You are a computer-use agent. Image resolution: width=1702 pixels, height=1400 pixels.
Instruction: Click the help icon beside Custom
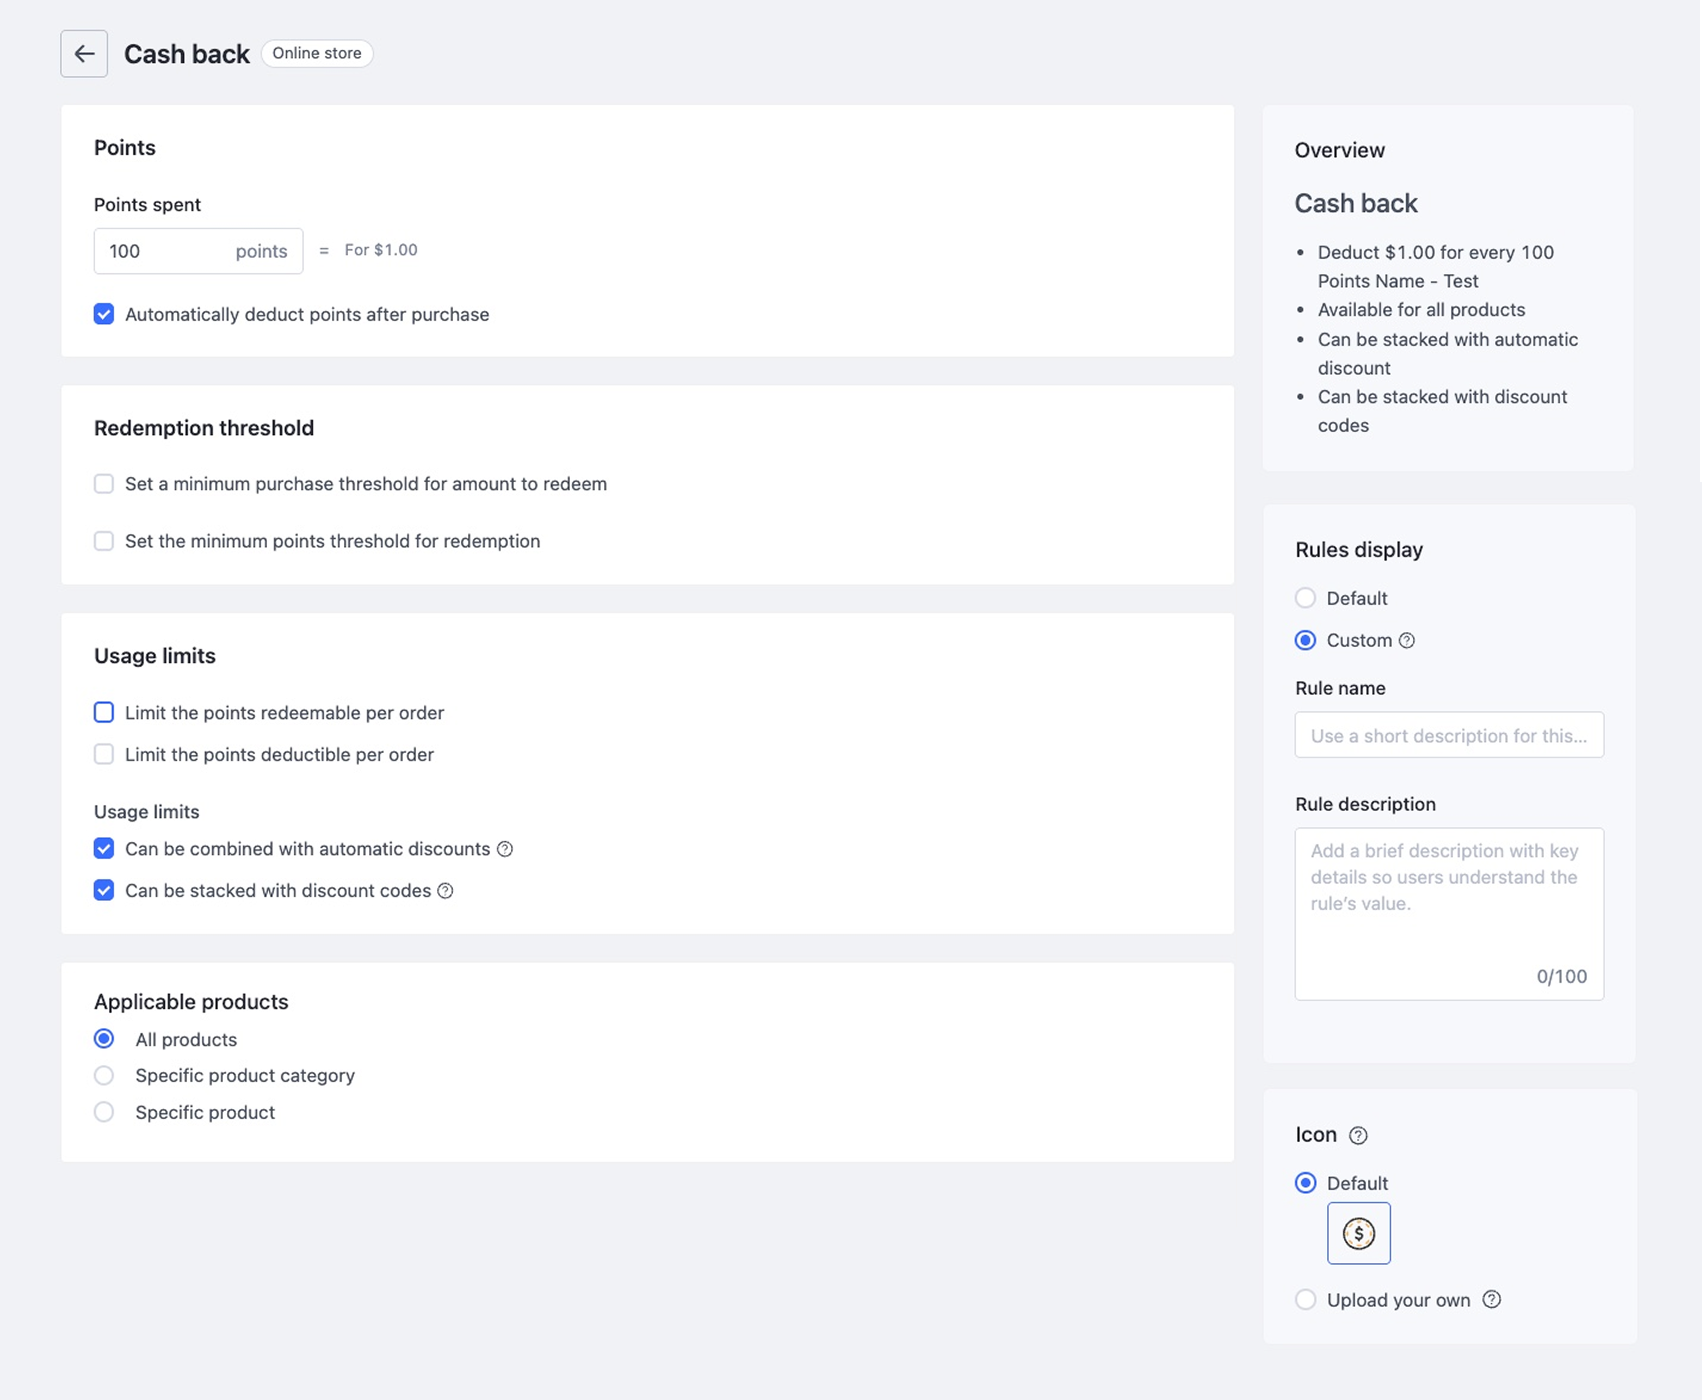pyautogui.click(x=1407, y=641)
